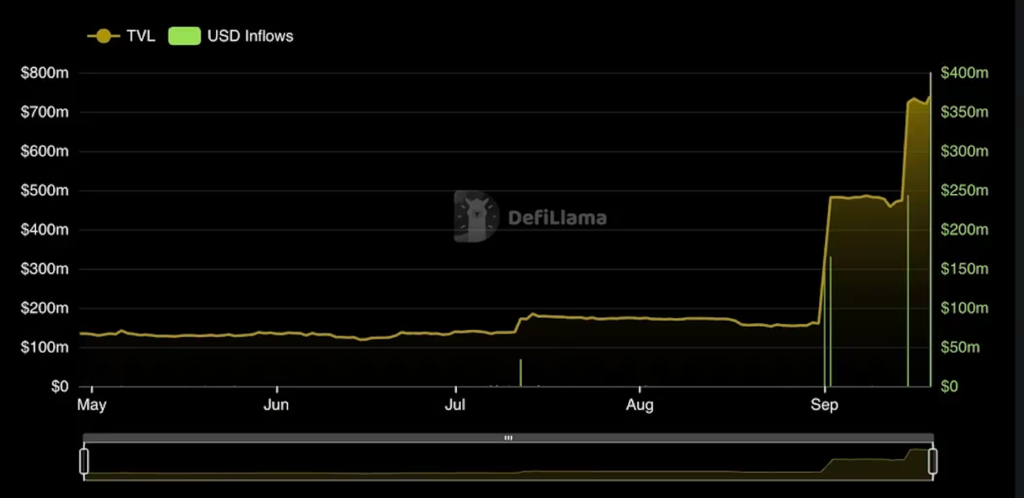Screen dimensions: 1024x498
Task: Click the range selector top drag bar
Action: pos(508,438)
